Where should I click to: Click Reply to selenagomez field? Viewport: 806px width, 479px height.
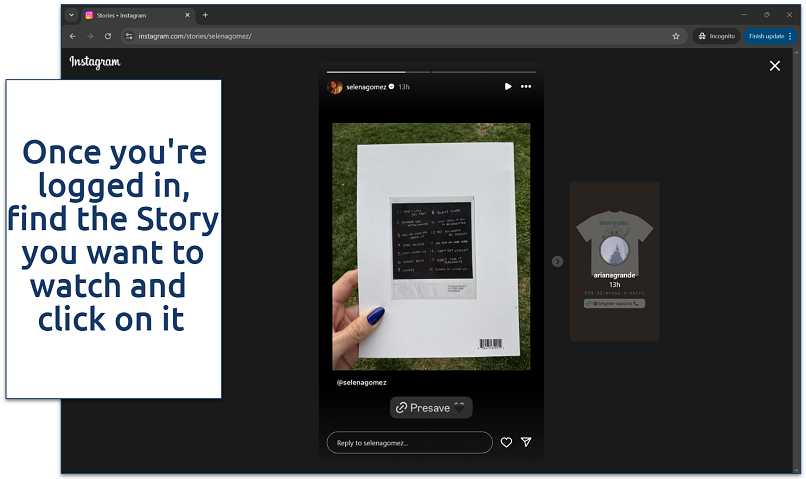409,443
